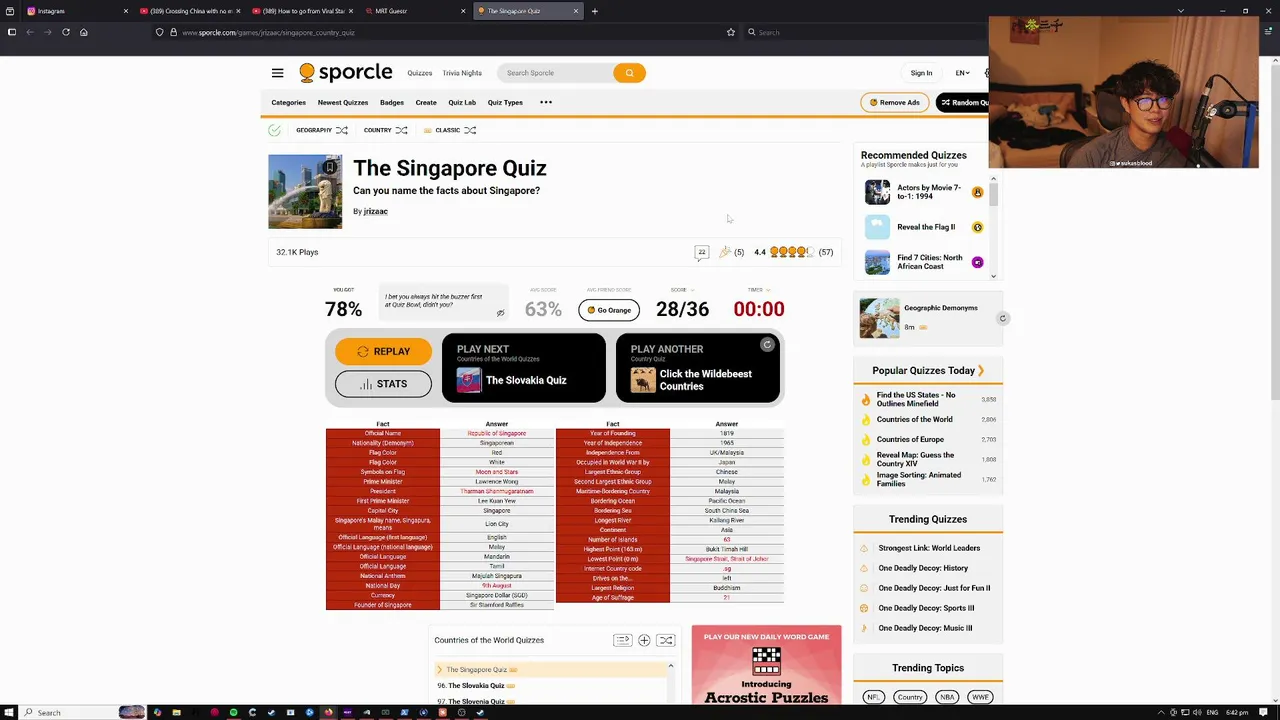Toggle the browser sidebar panel
The width and height of the screenshot is (1280, 720).
[12, 32]
